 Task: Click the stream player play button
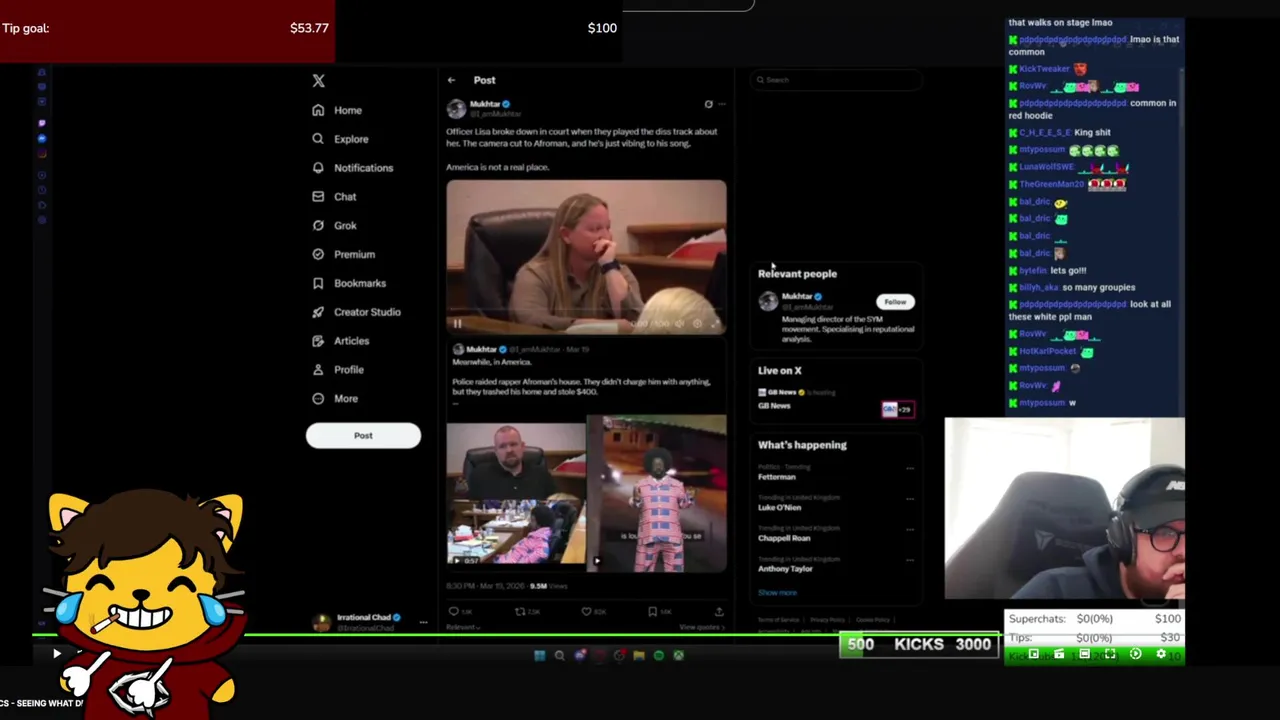[57, 654]
